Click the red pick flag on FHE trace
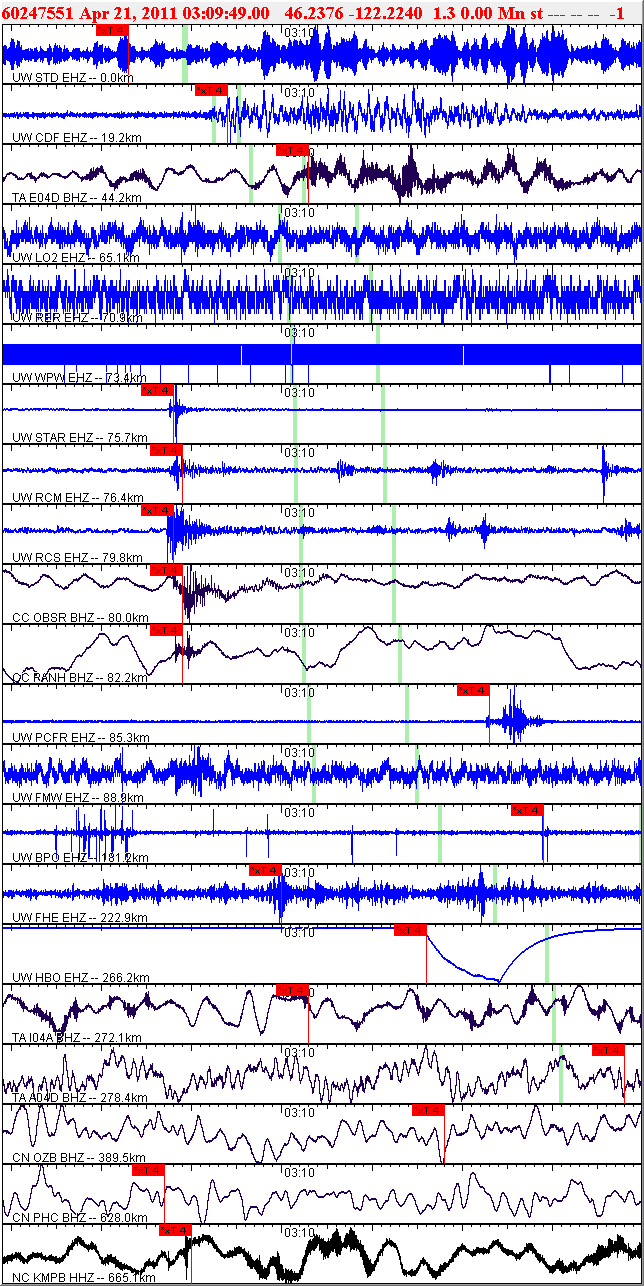Image resolution: width=644 pixels, height=1286 pixels. click(265, 870)
